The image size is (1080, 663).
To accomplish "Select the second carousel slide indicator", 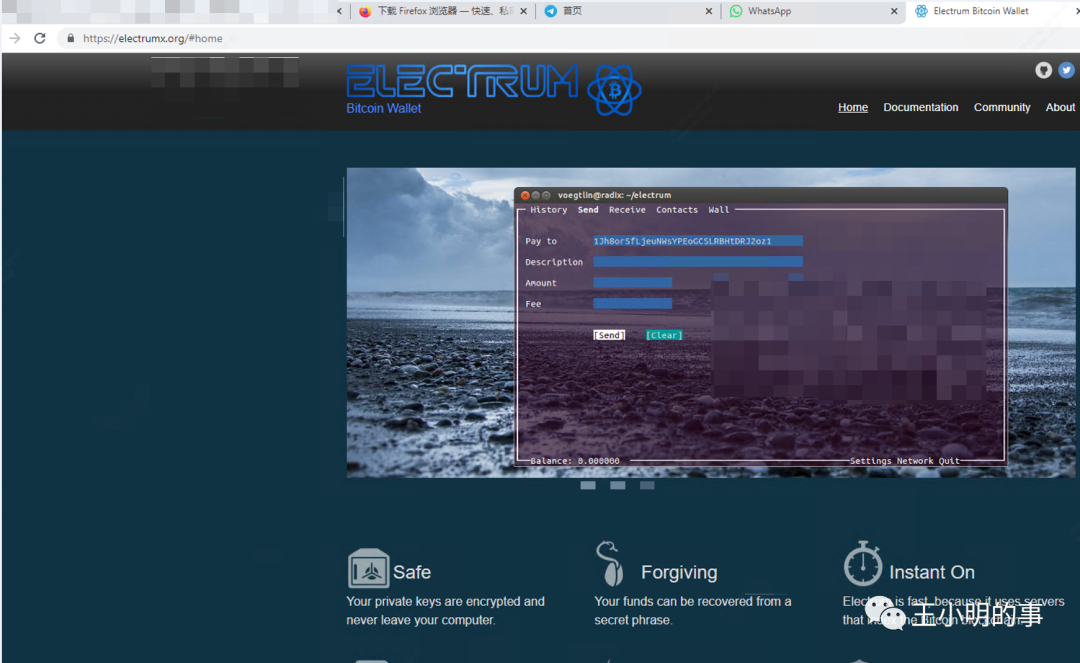I will coord(617,485).
